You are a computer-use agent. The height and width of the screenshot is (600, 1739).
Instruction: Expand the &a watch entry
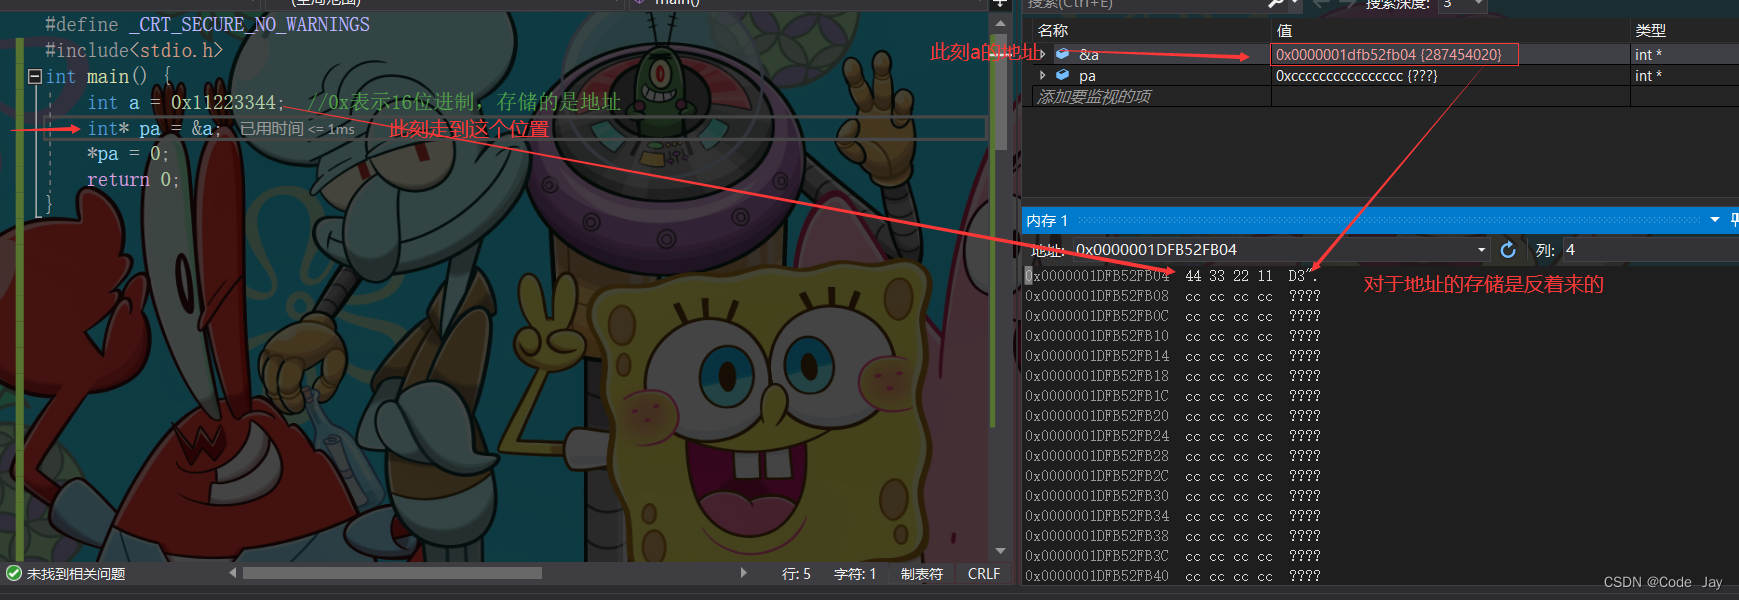click(1042, 54)
